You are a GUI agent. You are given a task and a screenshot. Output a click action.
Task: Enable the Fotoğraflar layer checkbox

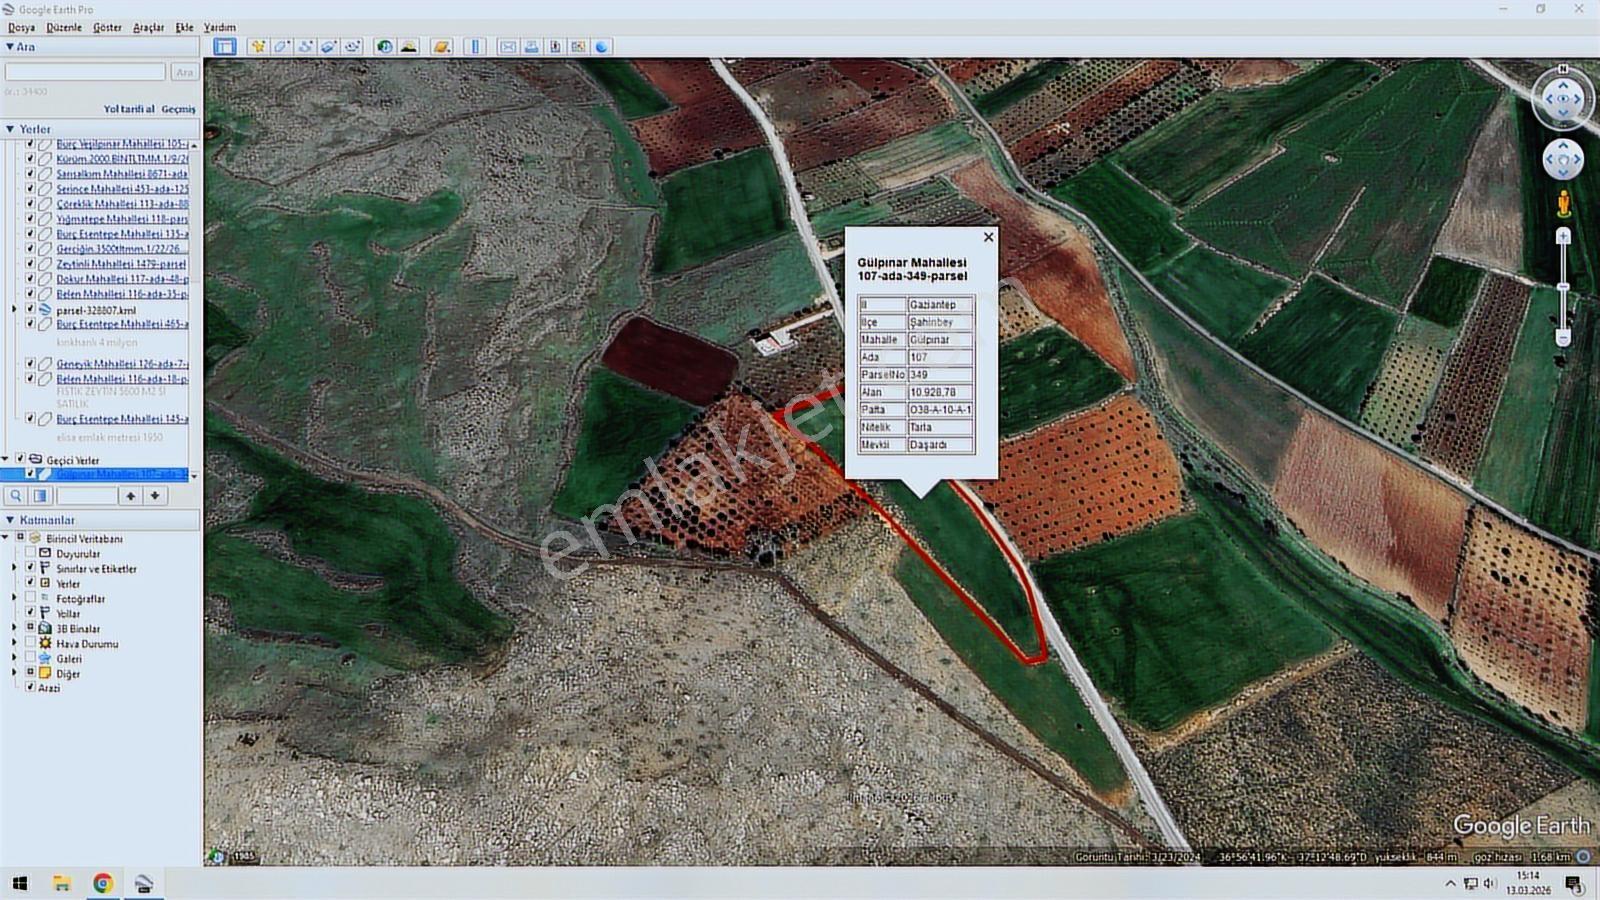point(30,598)
